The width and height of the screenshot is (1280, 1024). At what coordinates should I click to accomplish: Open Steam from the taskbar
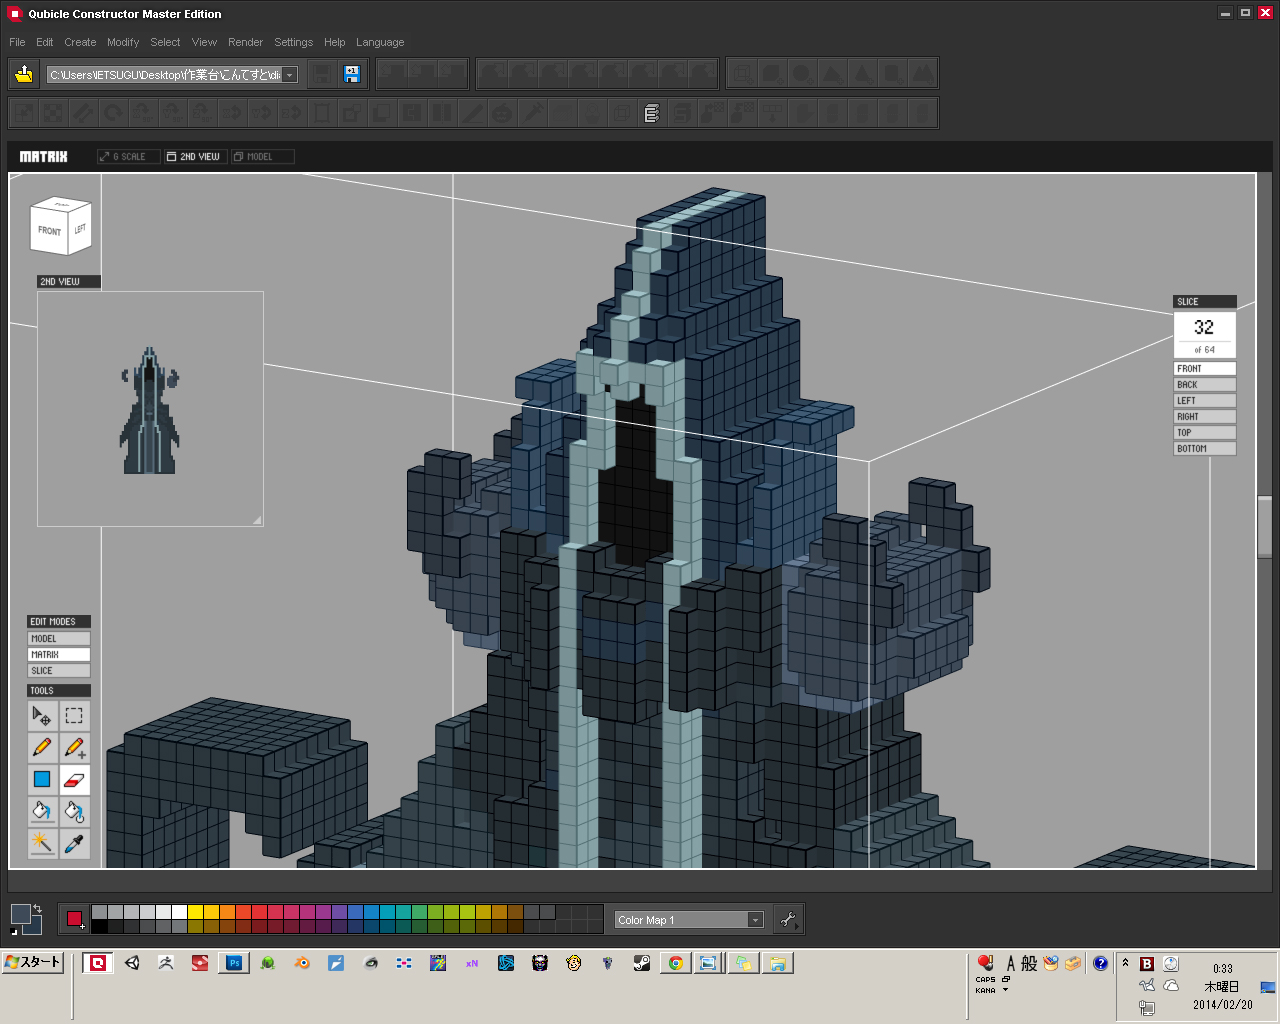pos(642,963)
